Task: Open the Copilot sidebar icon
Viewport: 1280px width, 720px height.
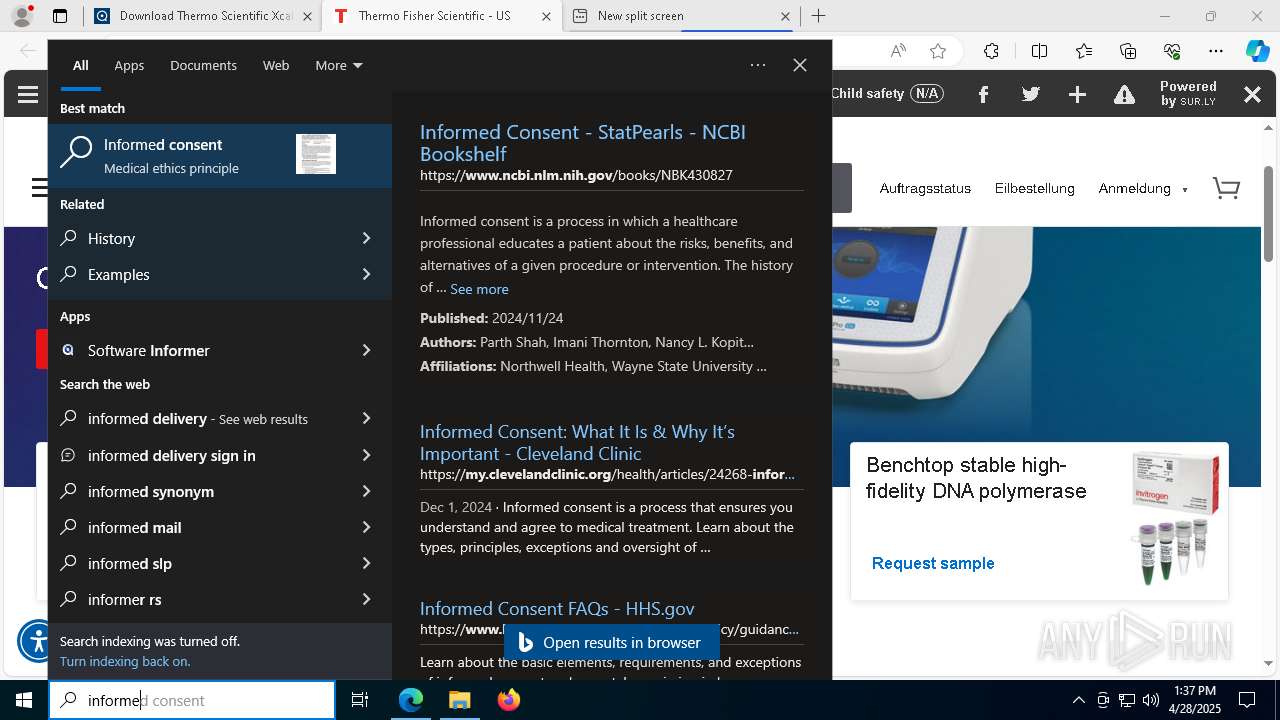Action: point(1257,51)
